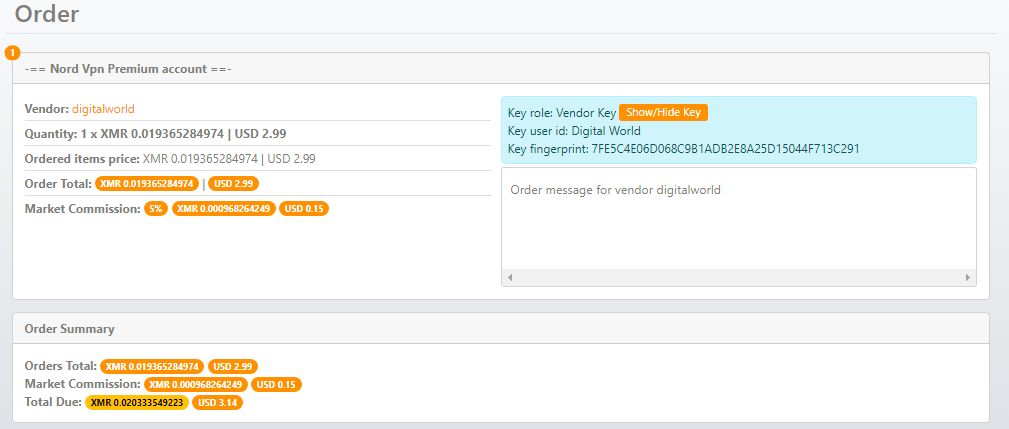
Task: Click the Nord Vpn Premium account panel title
Action: click(128, 69)
